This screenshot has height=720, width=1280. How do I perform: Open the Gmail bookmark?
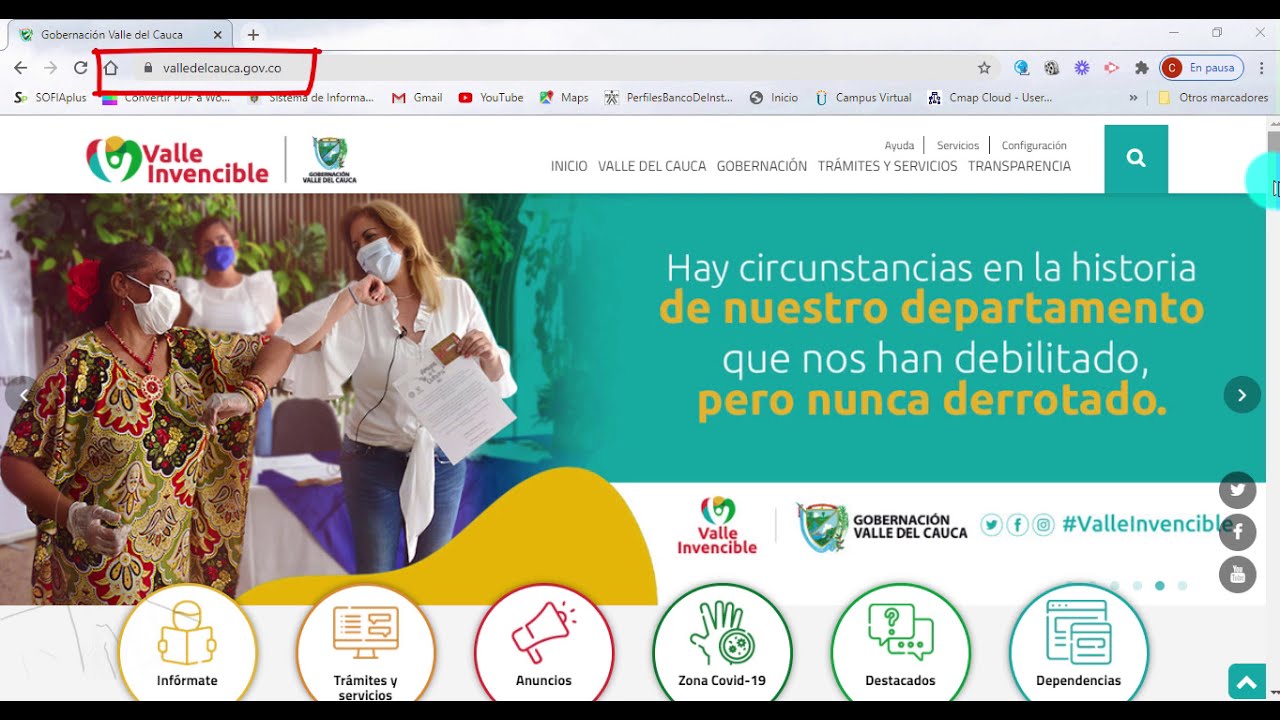tap(417, 98)
